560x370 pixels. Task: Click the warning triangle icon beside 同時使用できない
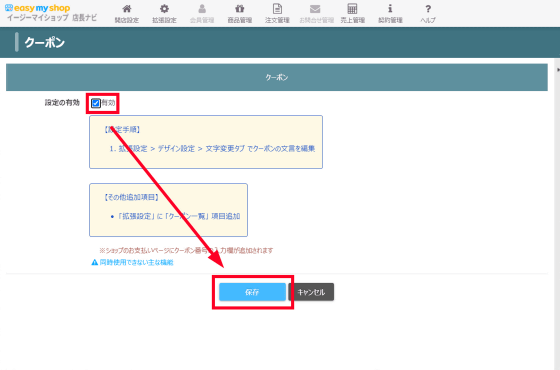click(x=95, y=262)
